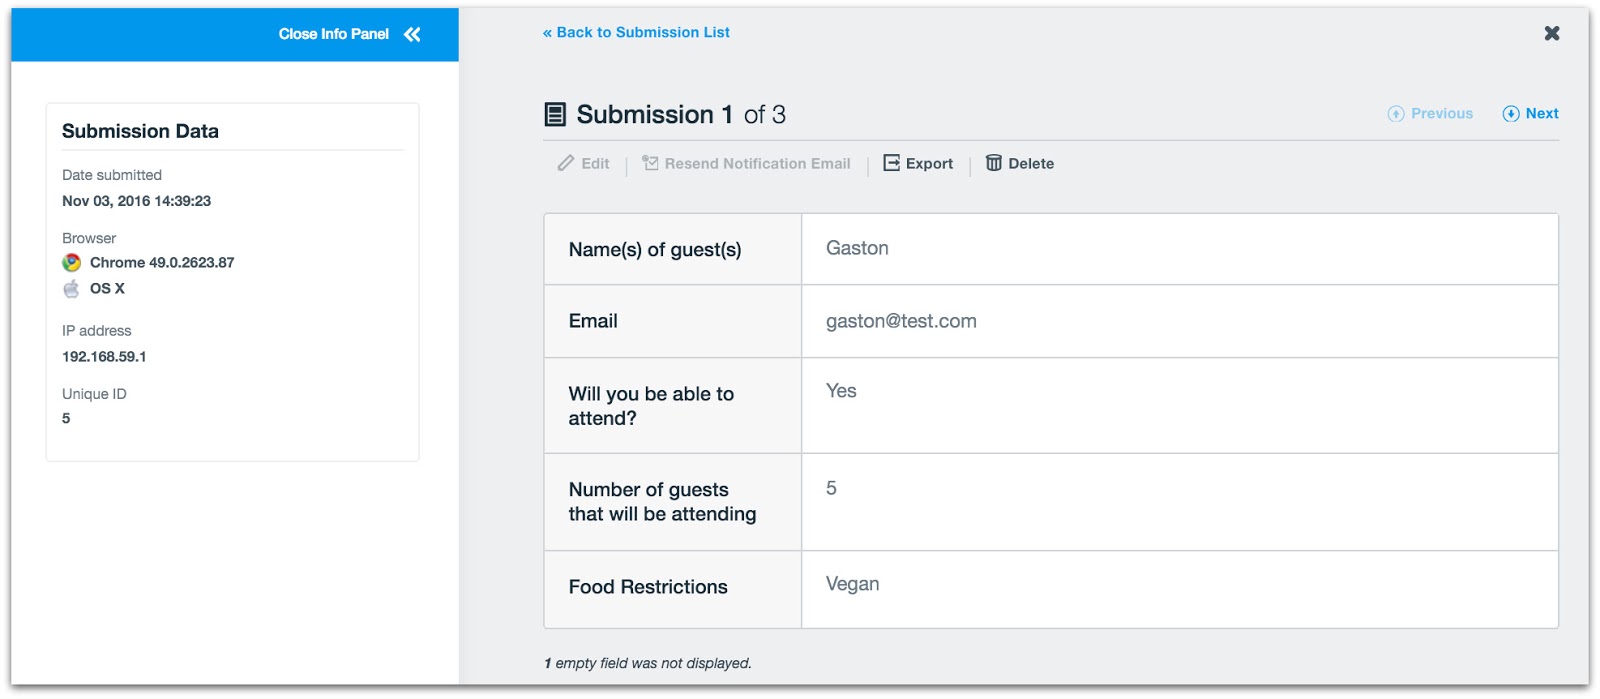Click the Next arrow circle icon
The height and width of the screenshot is (699, 1600).
pyautogui.click(x=1511, y=114)
